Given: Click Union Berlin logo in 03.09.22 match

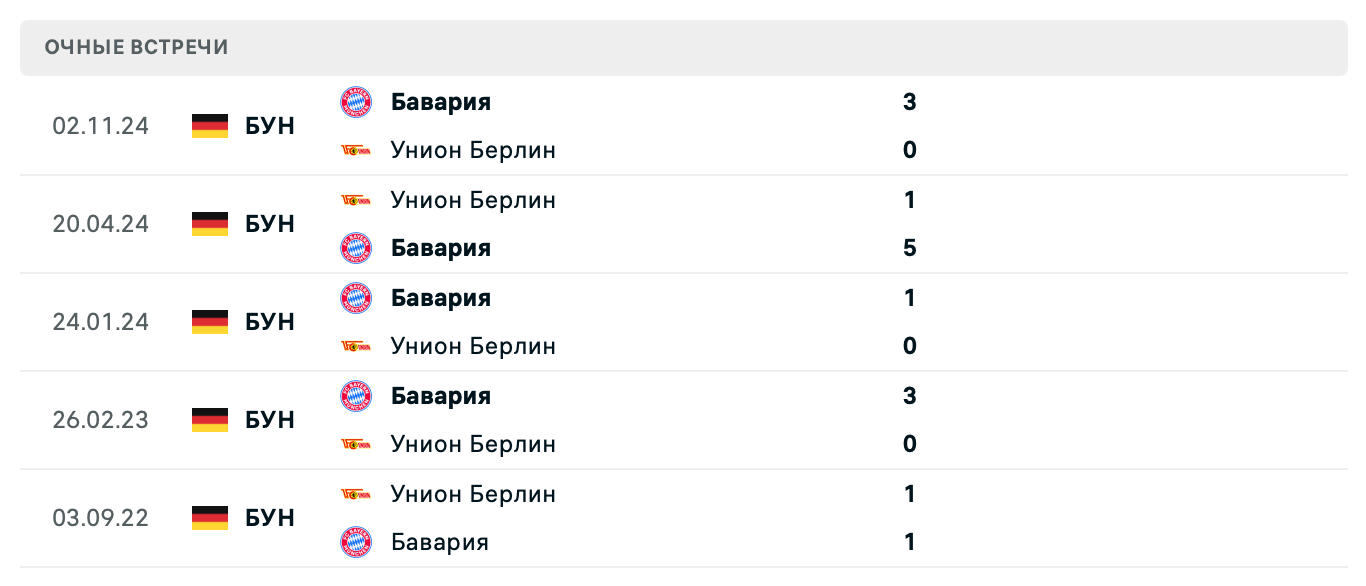Looking at the screenshot, I should pyautogui.click(x=355, y=494).
